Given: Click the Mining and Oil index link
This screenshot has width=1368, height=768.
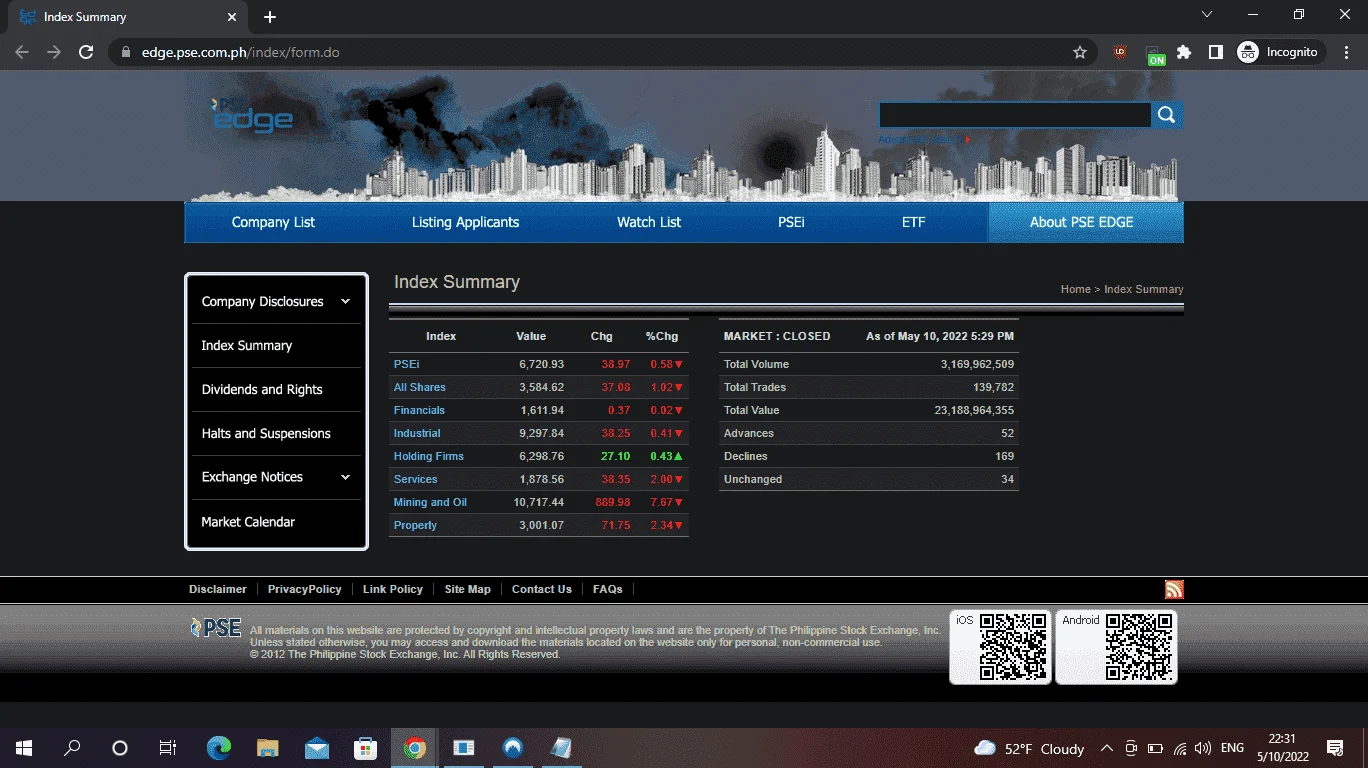Looking at the screenshot, I should pos(430,502).
